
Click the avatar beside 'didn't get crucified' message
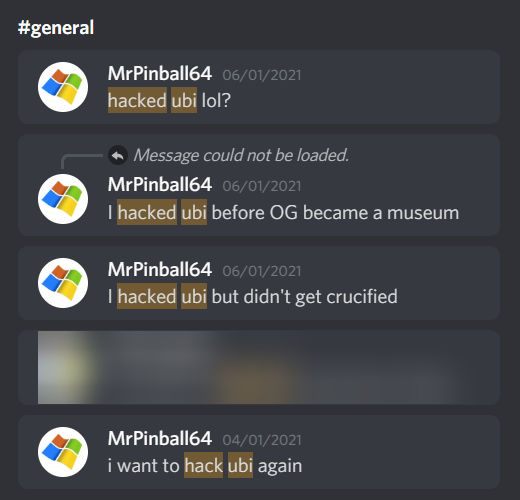[x=63, y=283]
